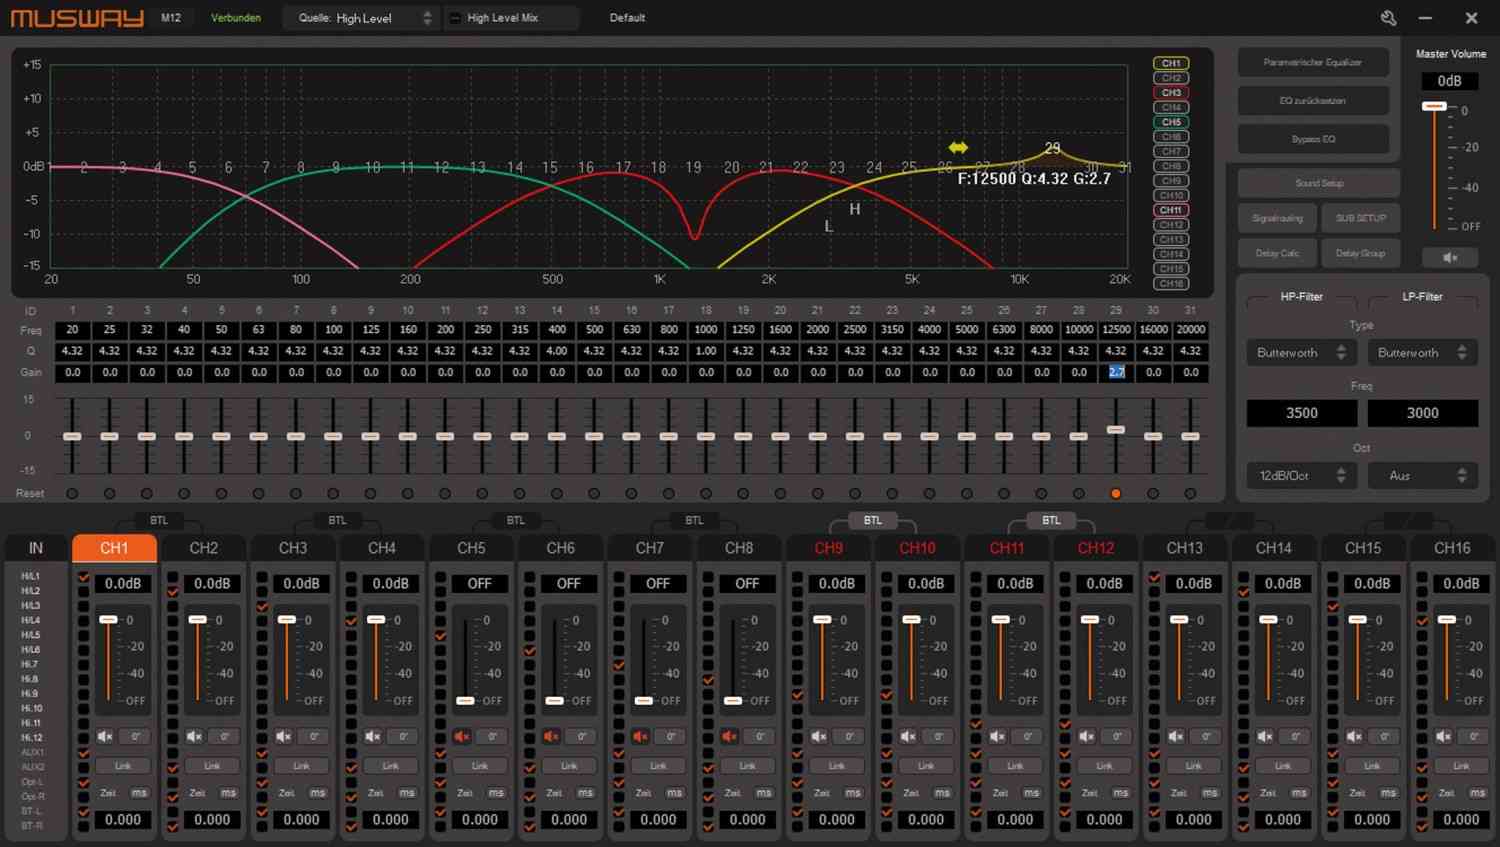Click the LP-Filter frequency field 3000

tap(1422, 413)
